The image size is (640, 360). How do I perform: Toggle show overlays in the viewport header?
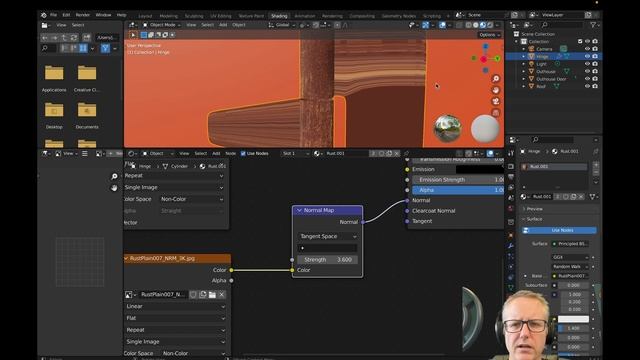[x=442, y=25]
